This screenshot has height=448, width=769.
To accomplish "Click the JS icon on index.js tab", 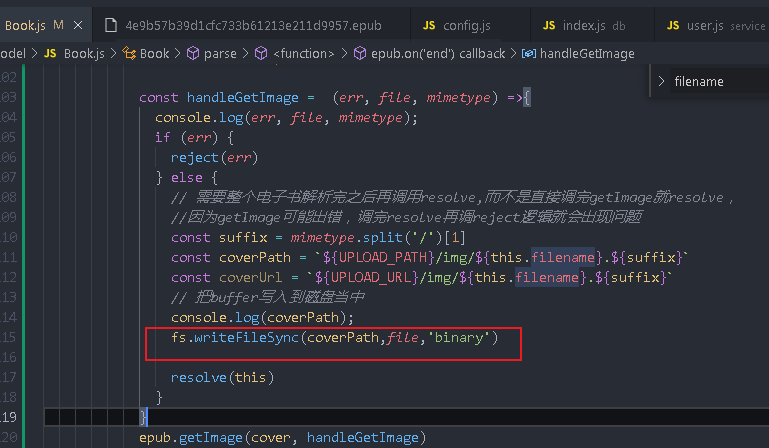I will point(549,25).
